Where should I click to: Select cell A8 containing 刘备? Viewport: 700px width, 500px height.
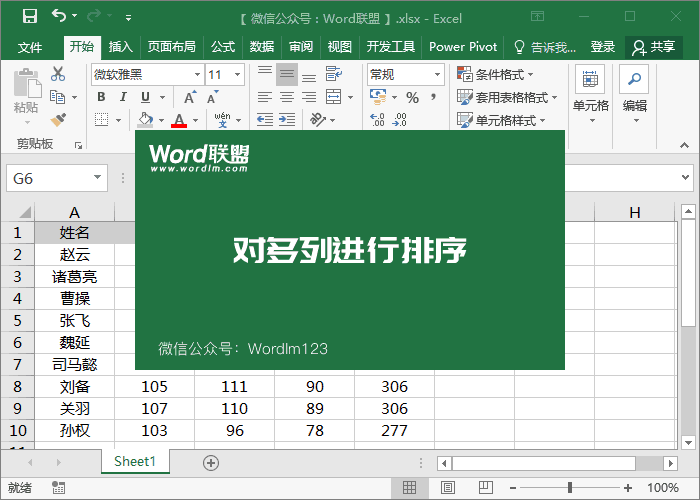pyautogui.click(x=74, y=386)
